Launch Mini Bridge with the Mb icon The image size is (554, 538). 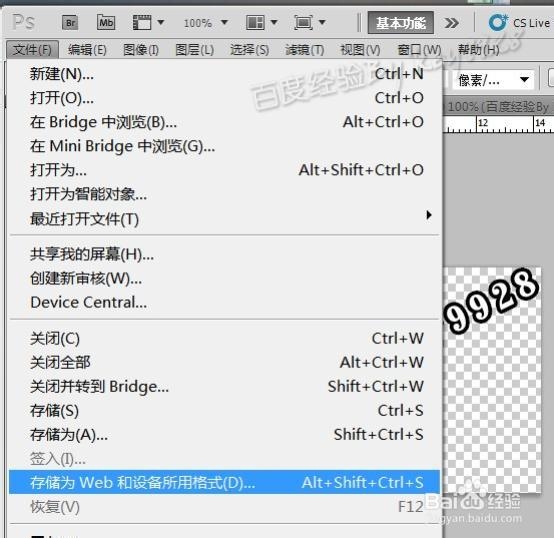pyautogui.click(x=106, y=23)
